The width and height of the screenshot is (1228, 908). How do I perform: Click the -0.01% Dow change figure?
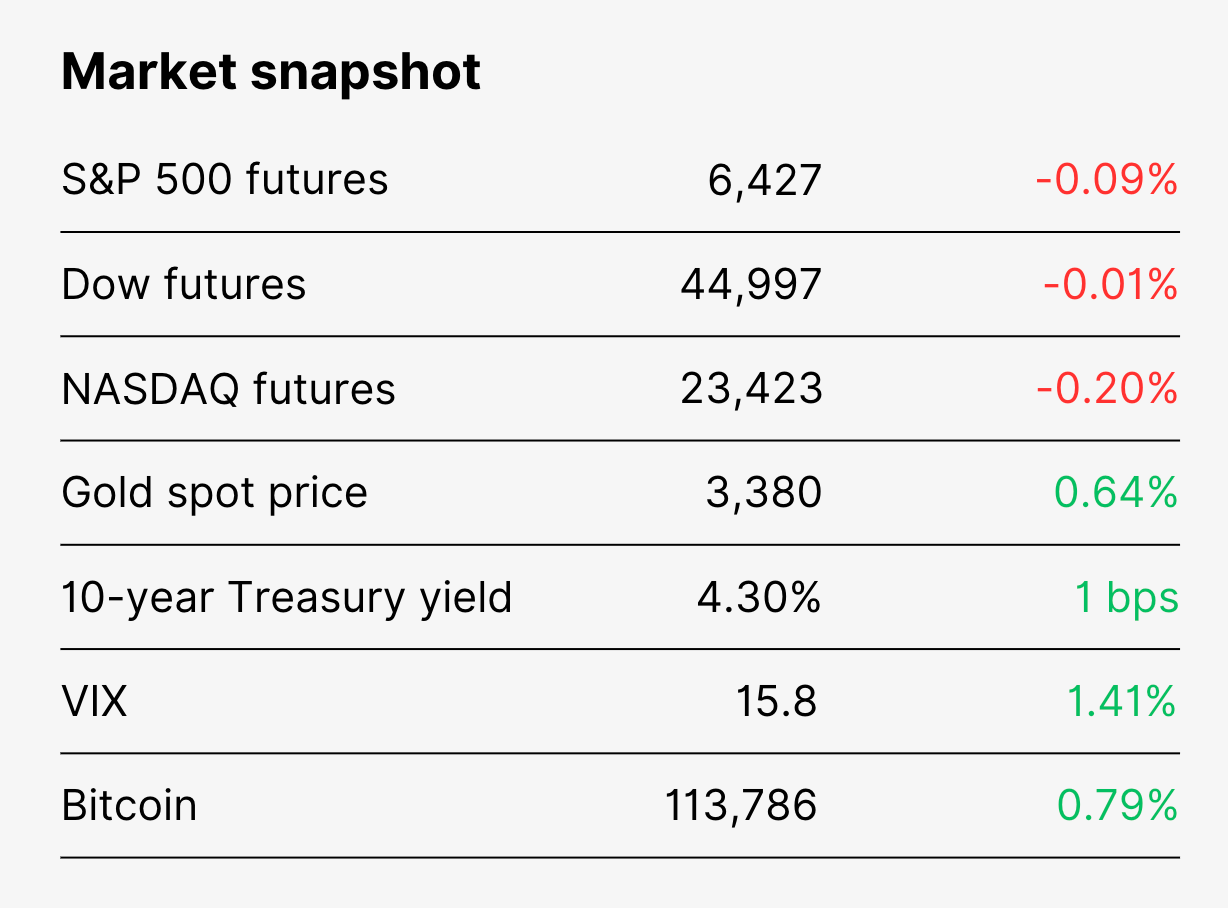tap(1110, 284)
